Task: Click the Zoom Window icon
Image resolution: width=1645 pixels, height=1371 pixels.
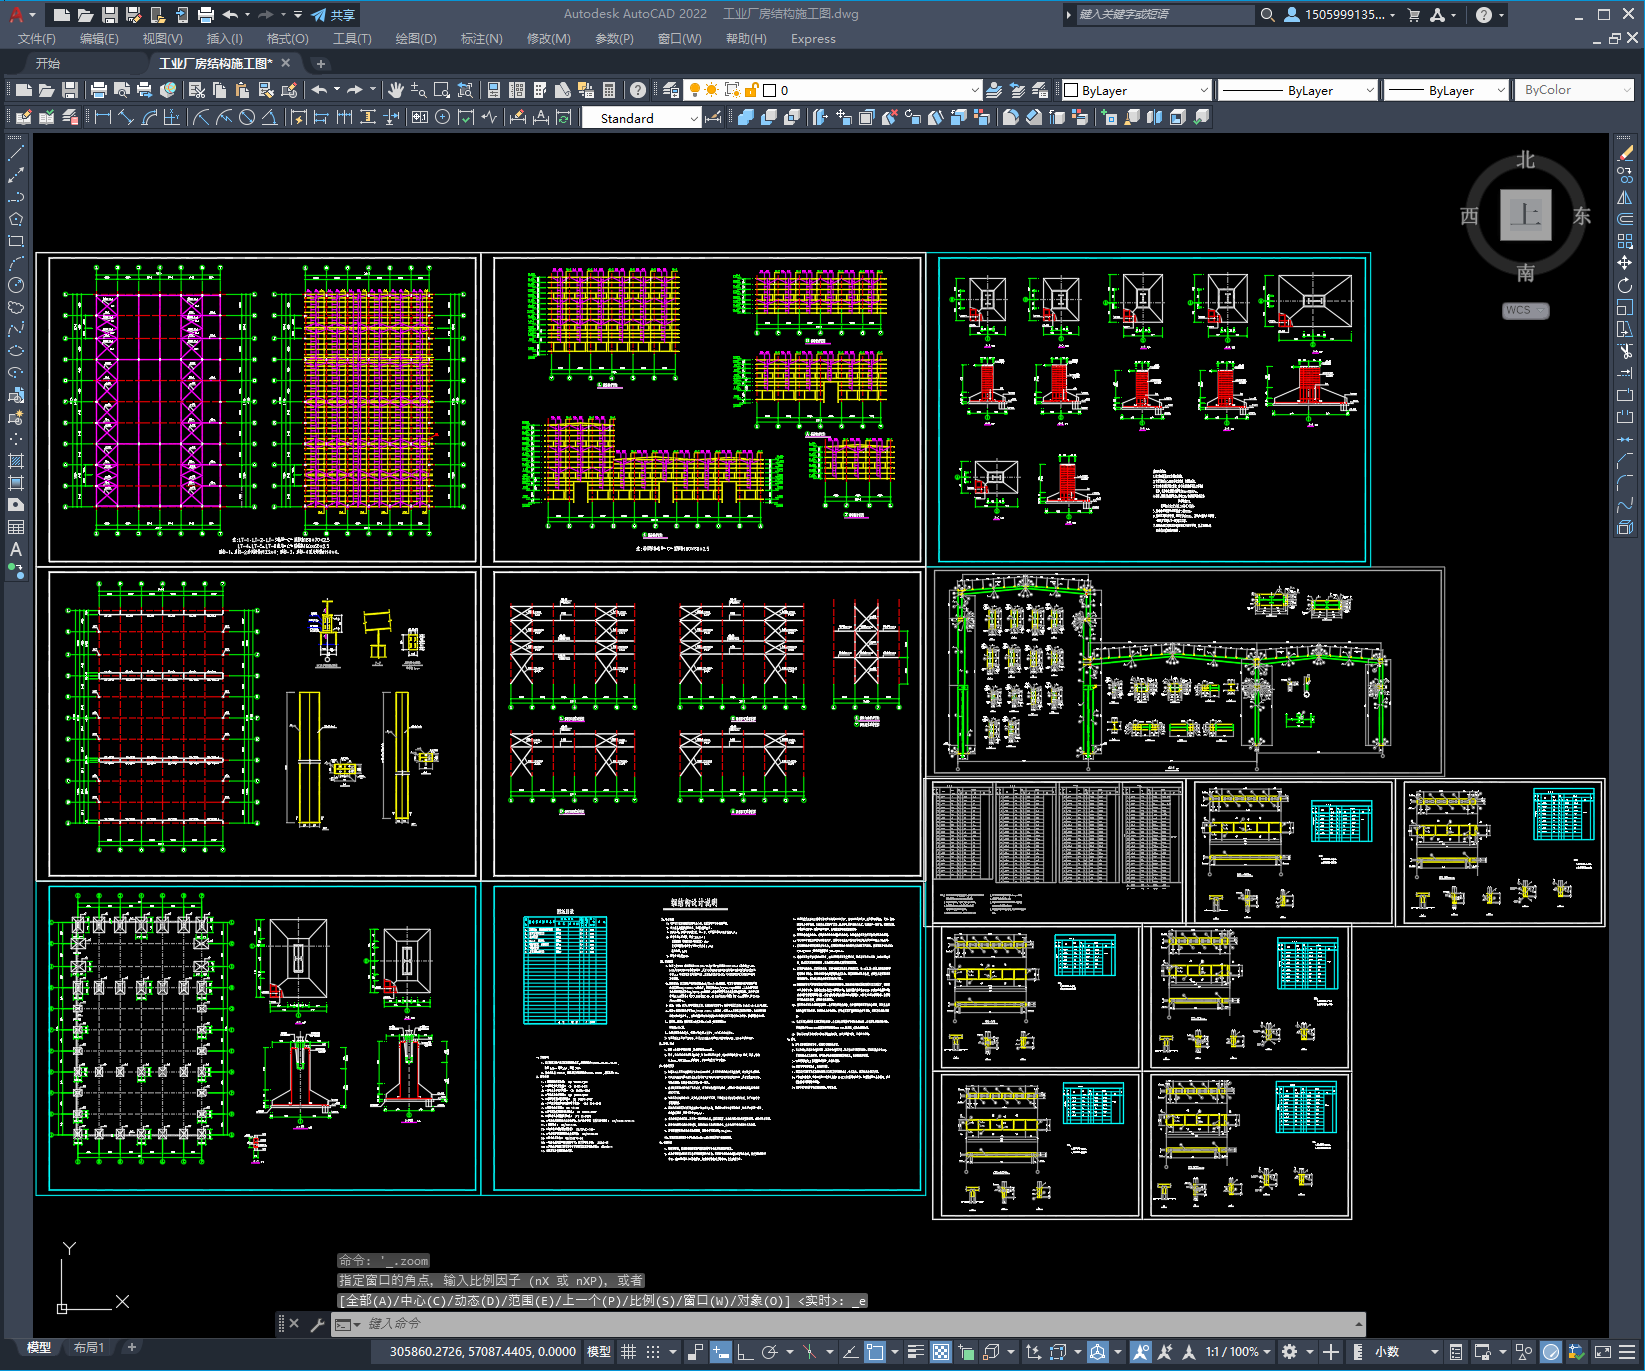Action: 442,90
